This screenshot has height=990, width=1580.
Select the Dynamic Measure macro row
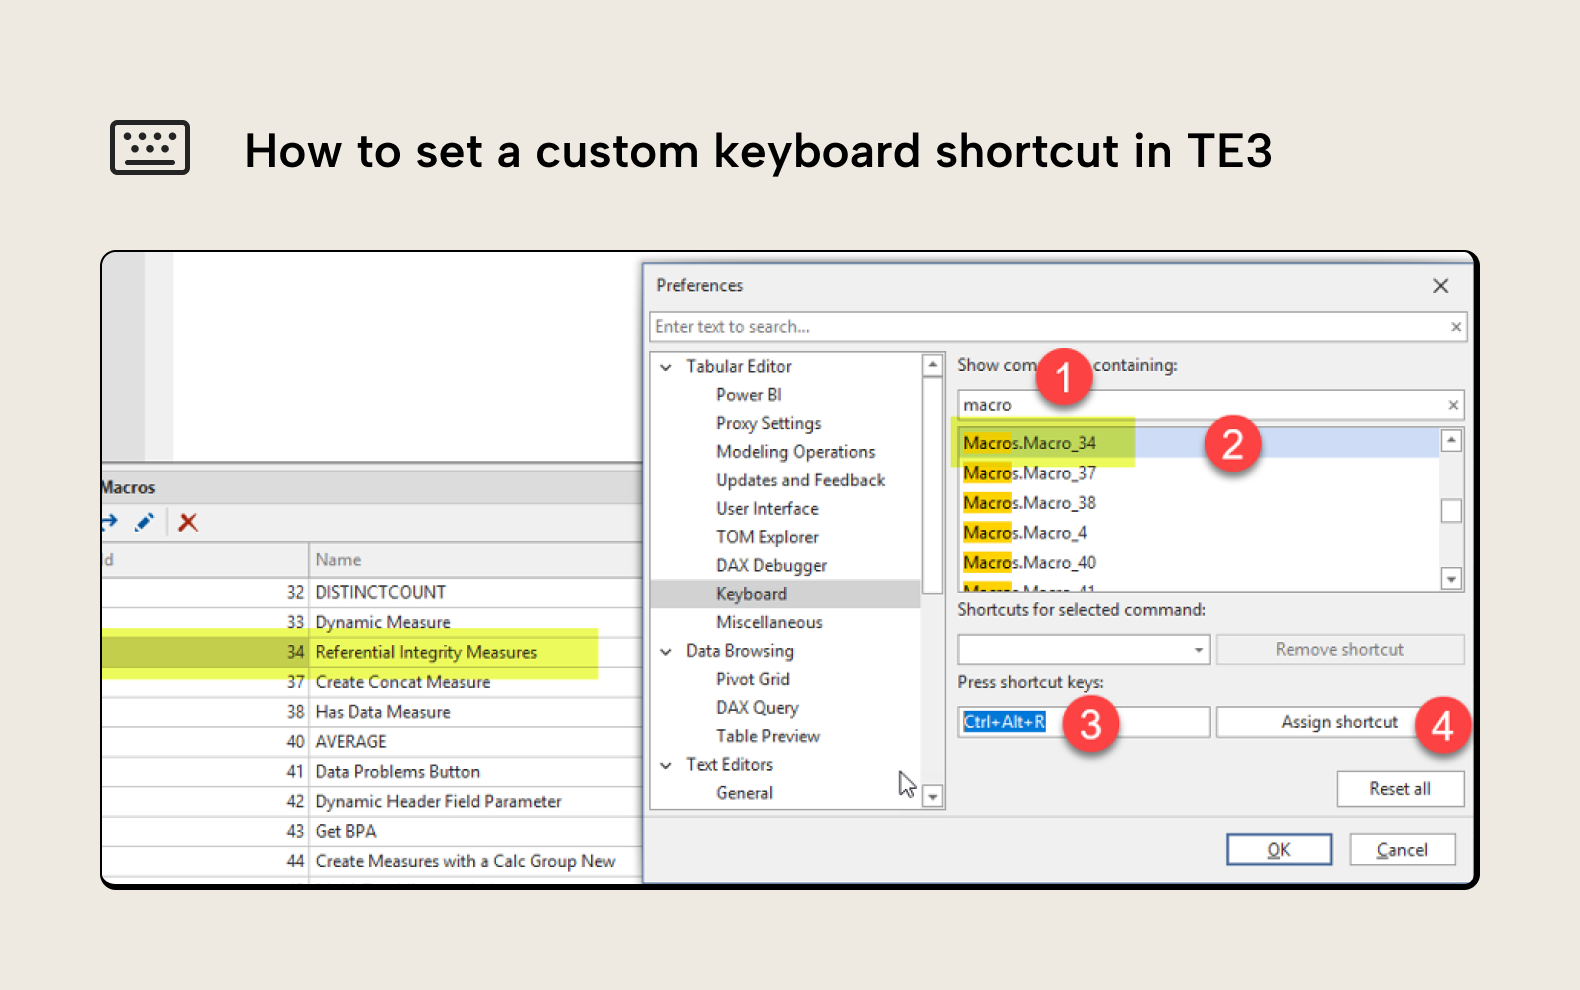tap(372, 622)
